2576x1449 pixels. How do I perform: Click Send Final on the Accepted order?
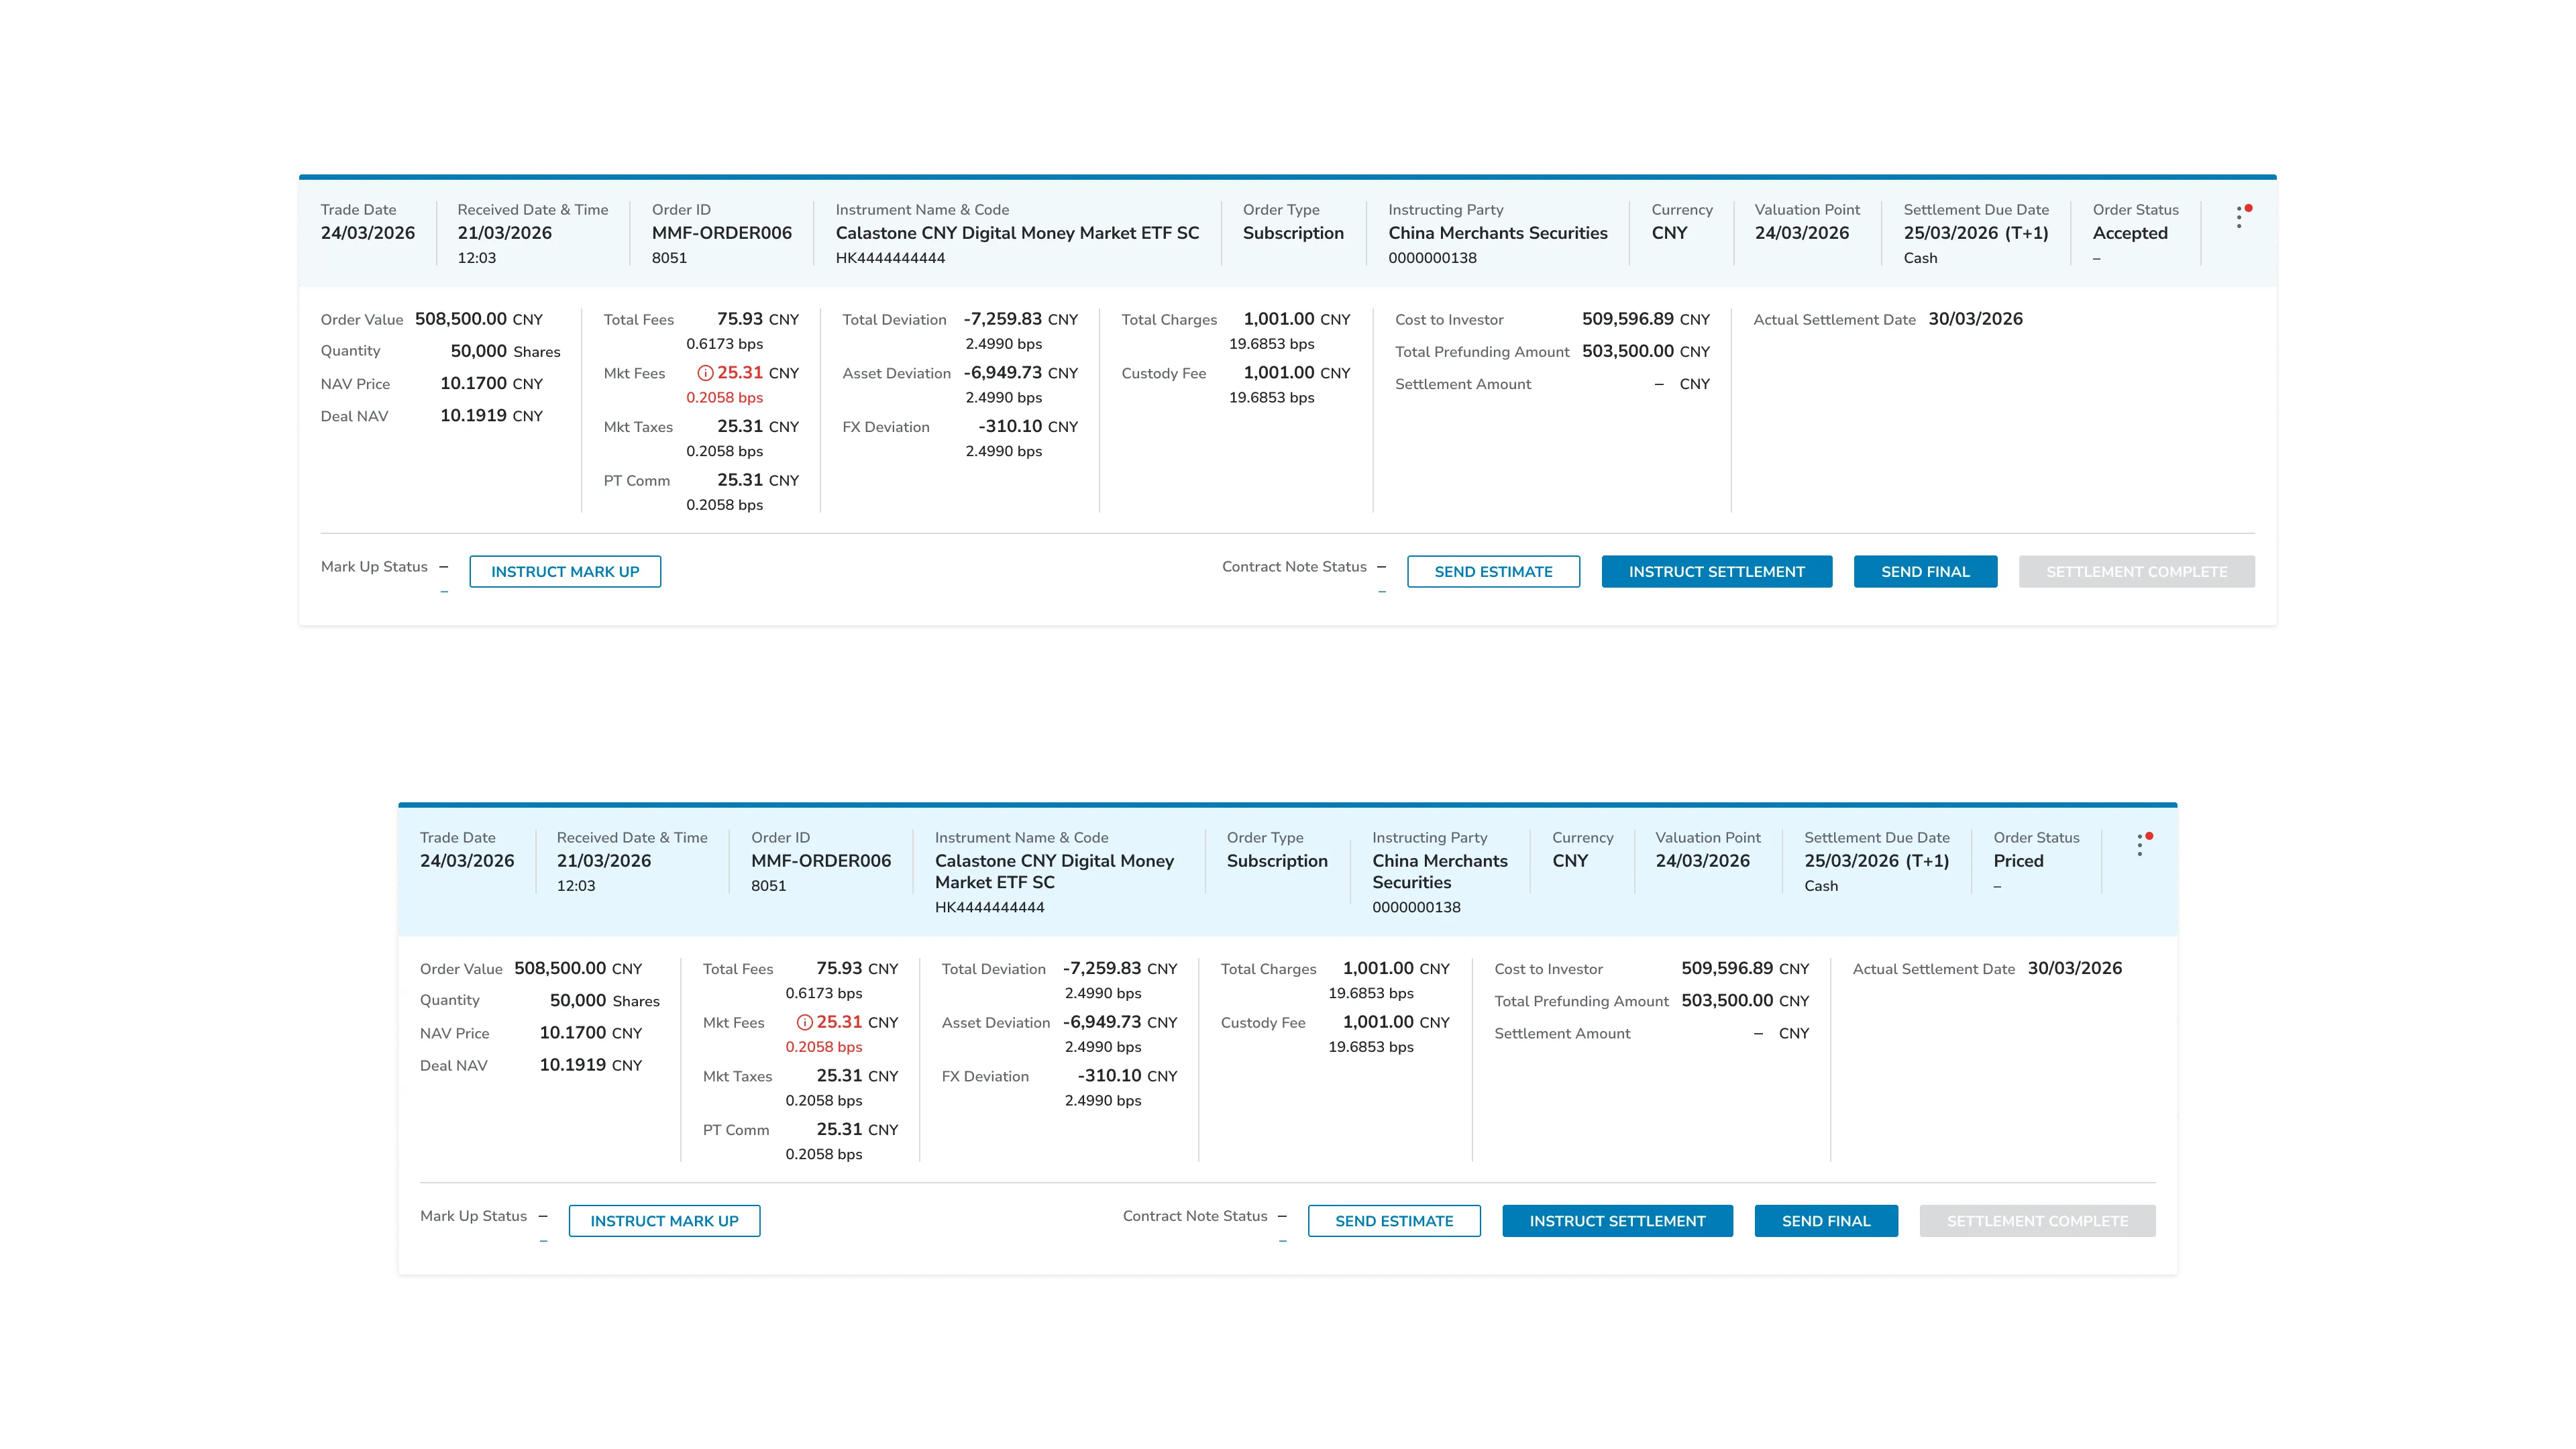1925,571
